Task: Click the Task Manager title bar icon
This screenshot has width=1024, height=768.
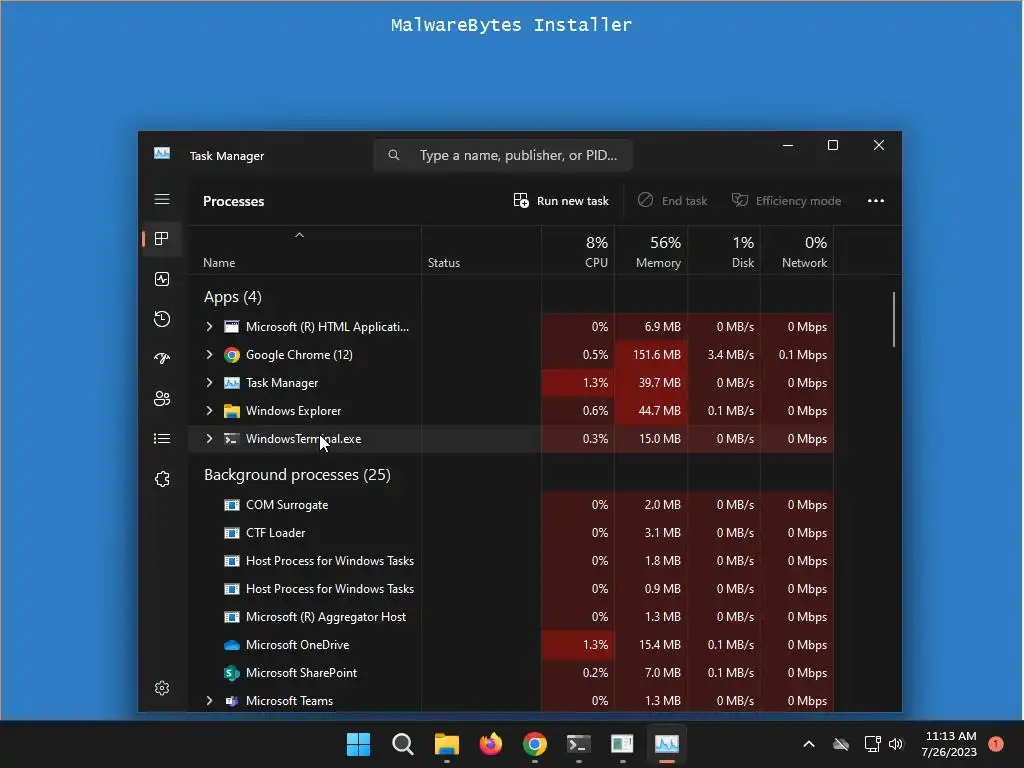Action: point(162,153)
